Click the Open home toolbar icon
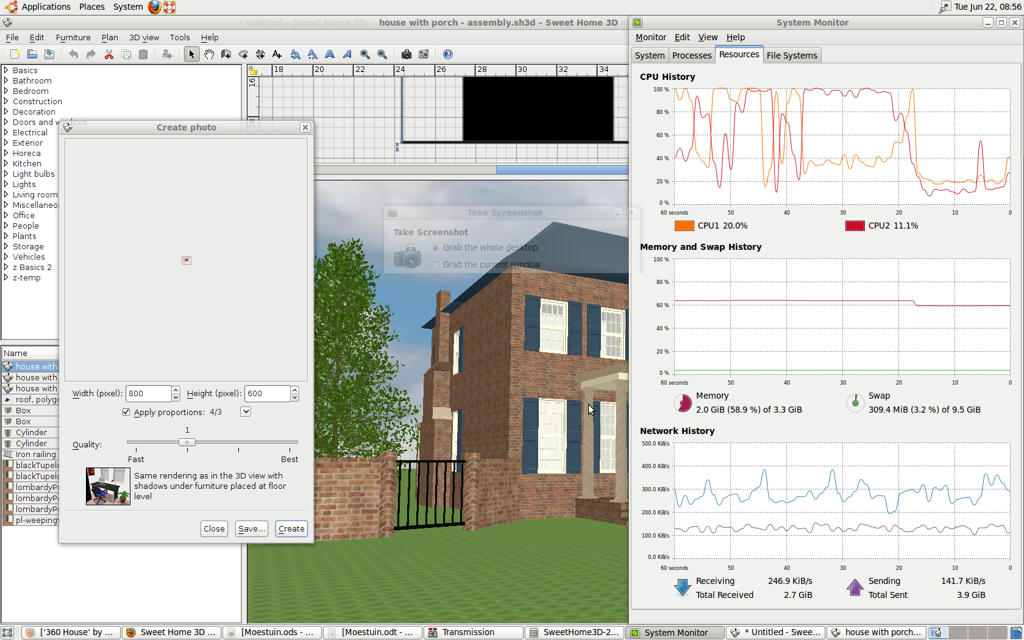Viewport: 1024px width, 640px height. tap(31, 54)
